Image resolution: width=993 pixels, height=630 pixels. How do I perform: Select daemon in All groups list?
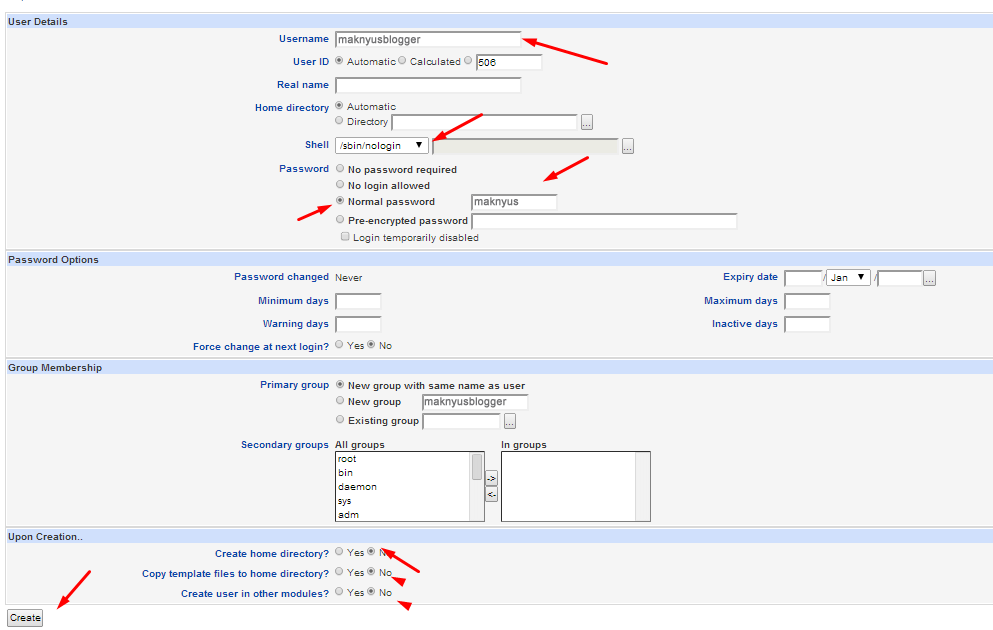[x=403, y=487]
